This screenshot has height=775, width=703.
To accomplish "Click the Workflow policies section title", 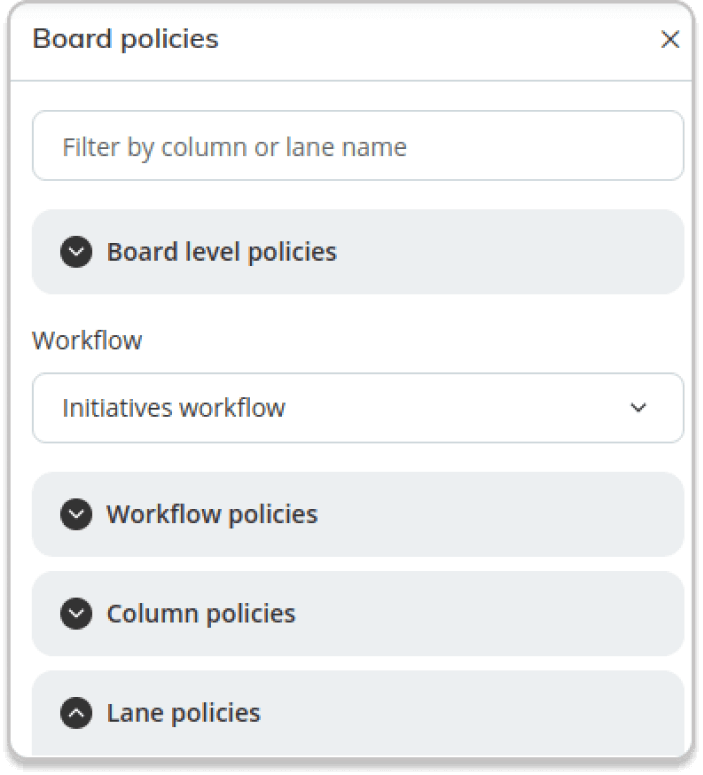I will [212, 515].
